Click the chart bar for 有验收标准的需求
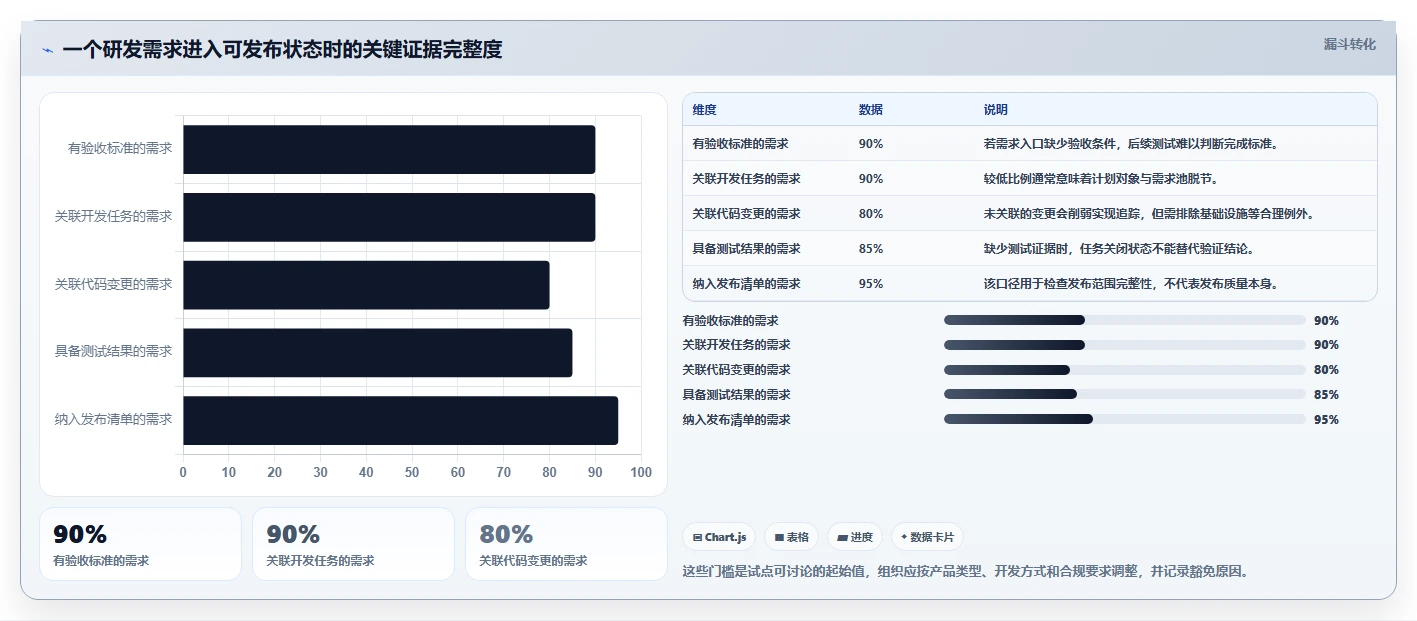This screenshot has width=1417, height=621. pos(389,149)
